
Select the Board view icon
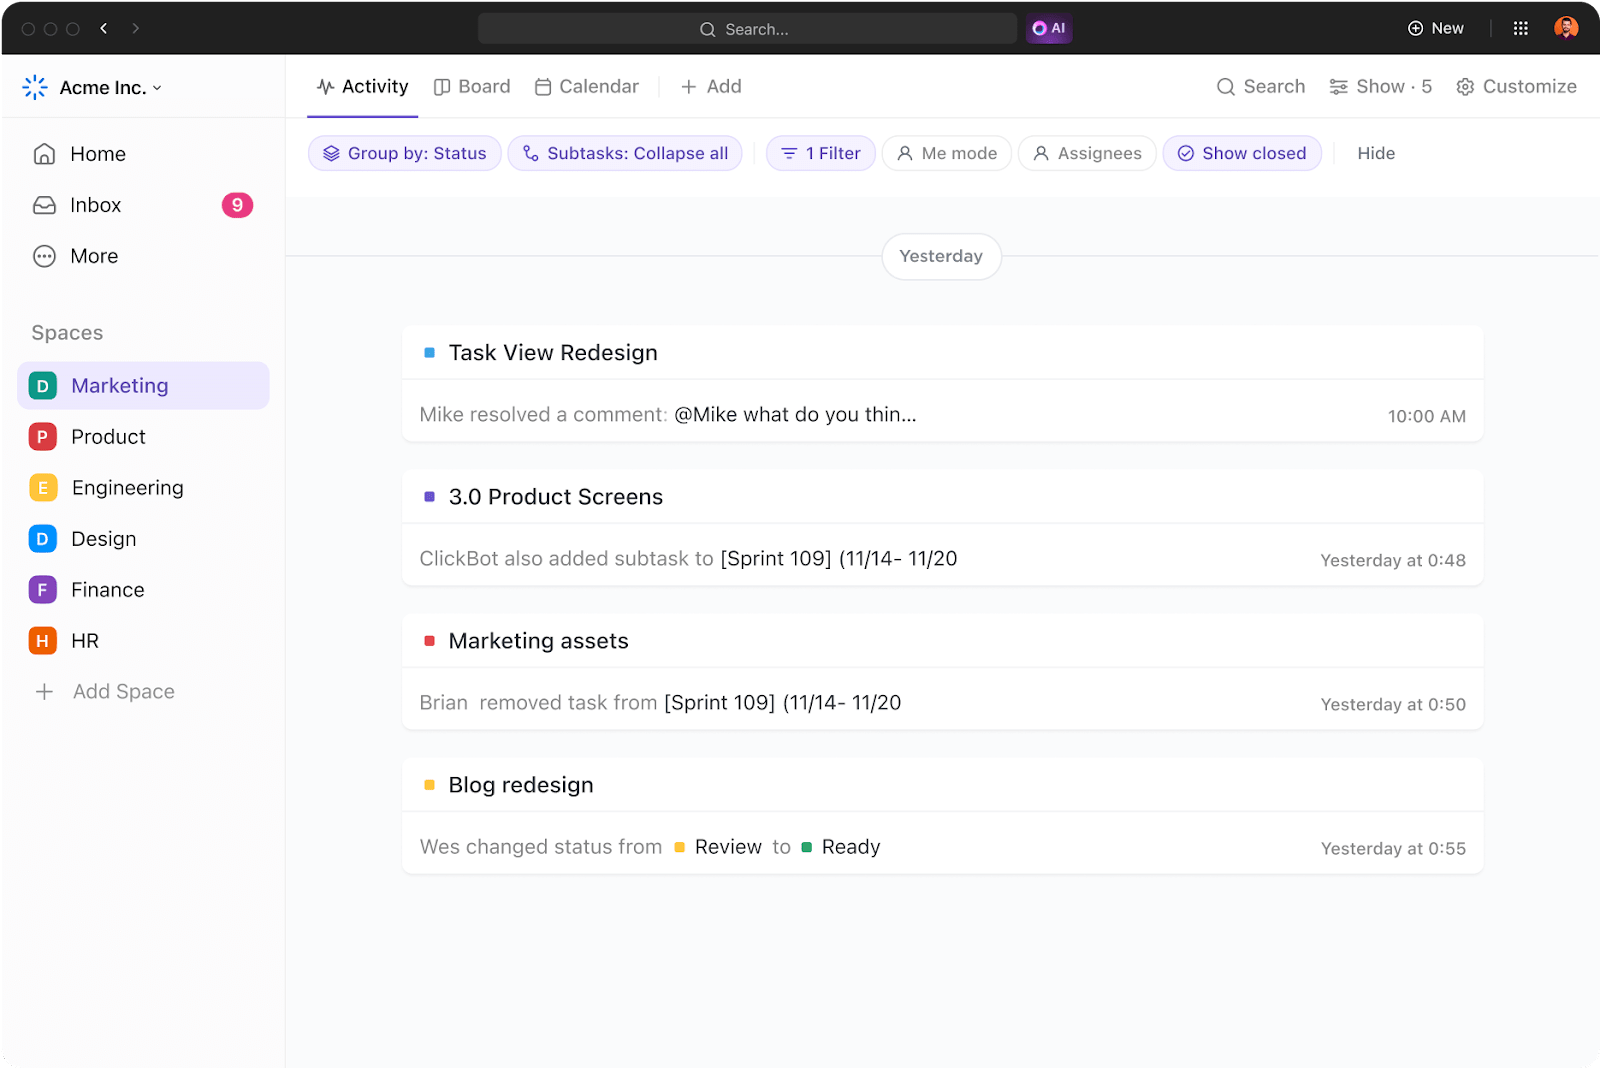[443, 86]
